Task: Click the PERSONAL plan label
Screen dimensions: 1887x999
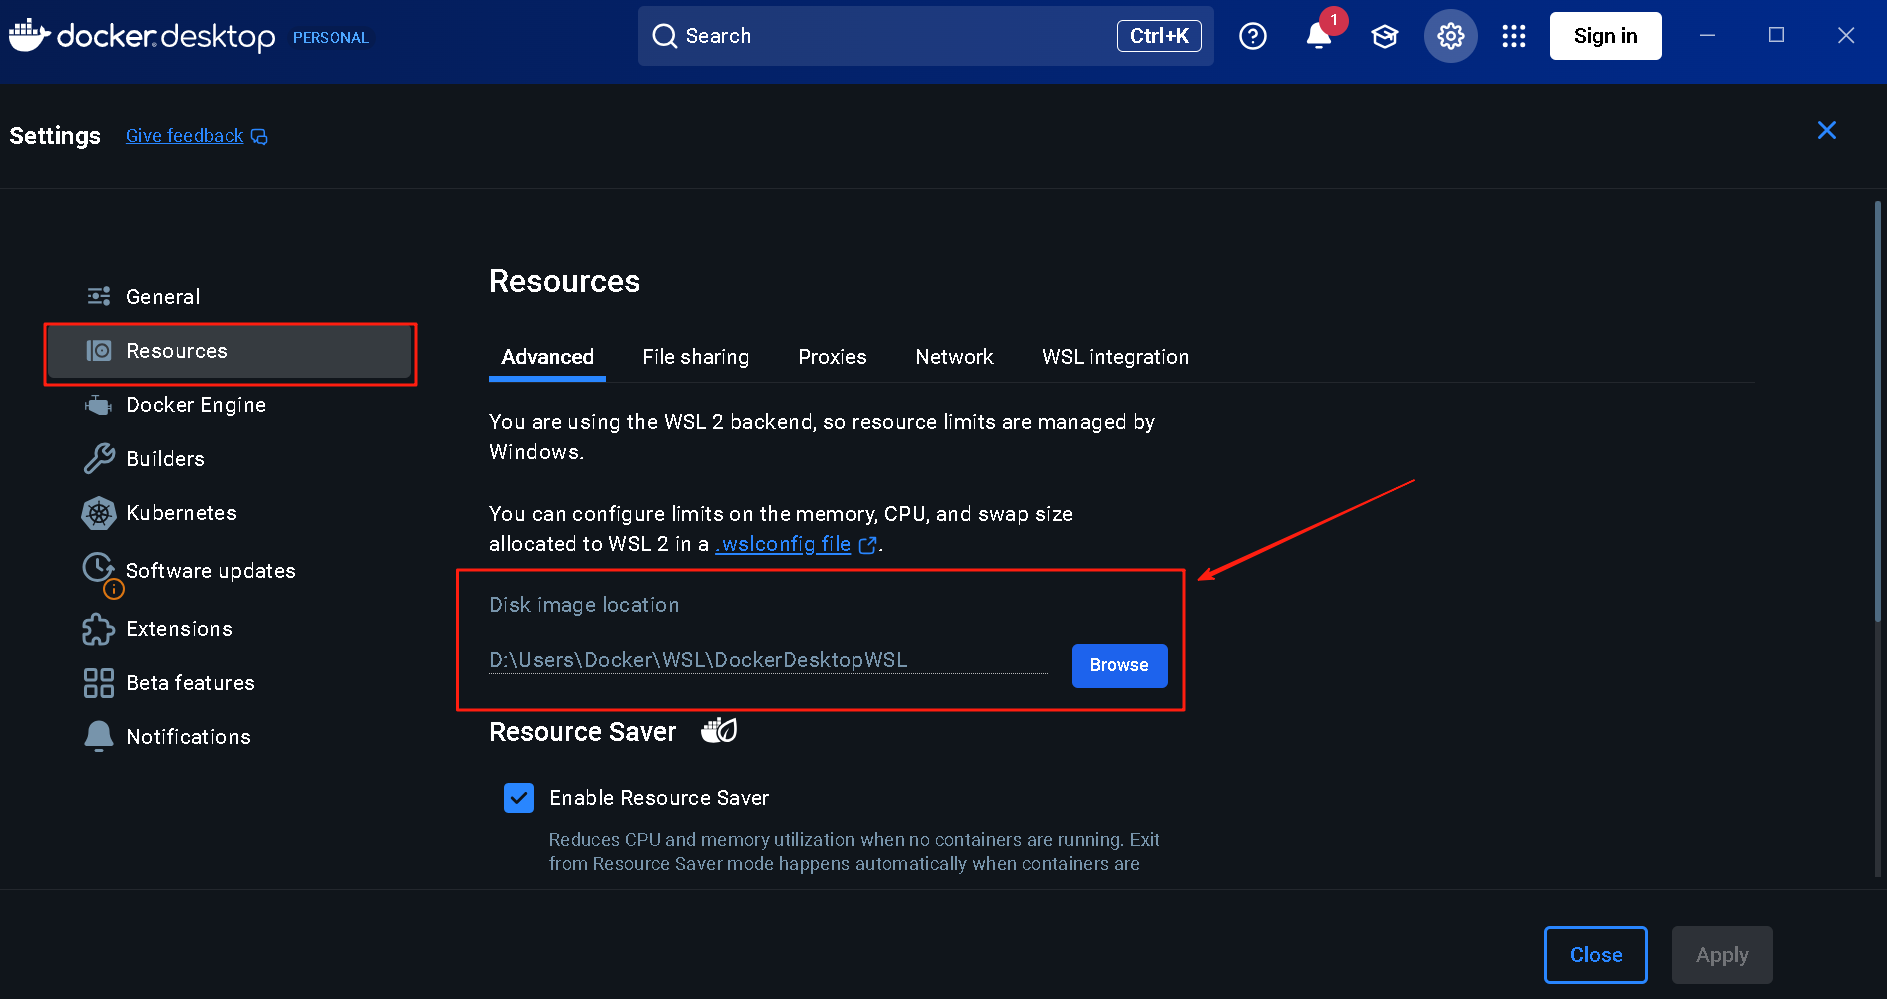Action: (x=331, y=38)
